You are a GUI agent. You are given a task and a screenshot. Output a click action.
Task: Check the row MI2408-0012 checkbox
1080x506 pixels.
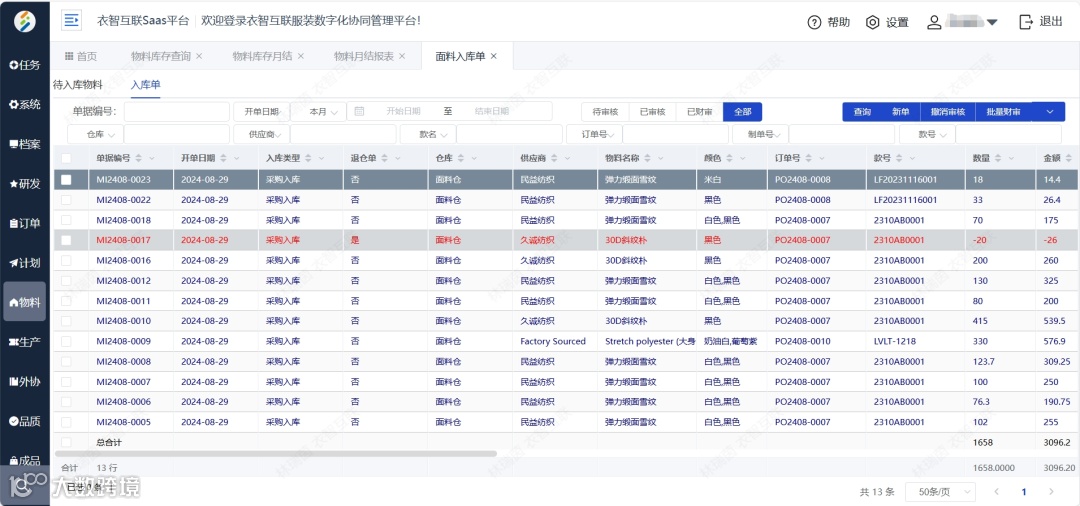coord(66,280)
